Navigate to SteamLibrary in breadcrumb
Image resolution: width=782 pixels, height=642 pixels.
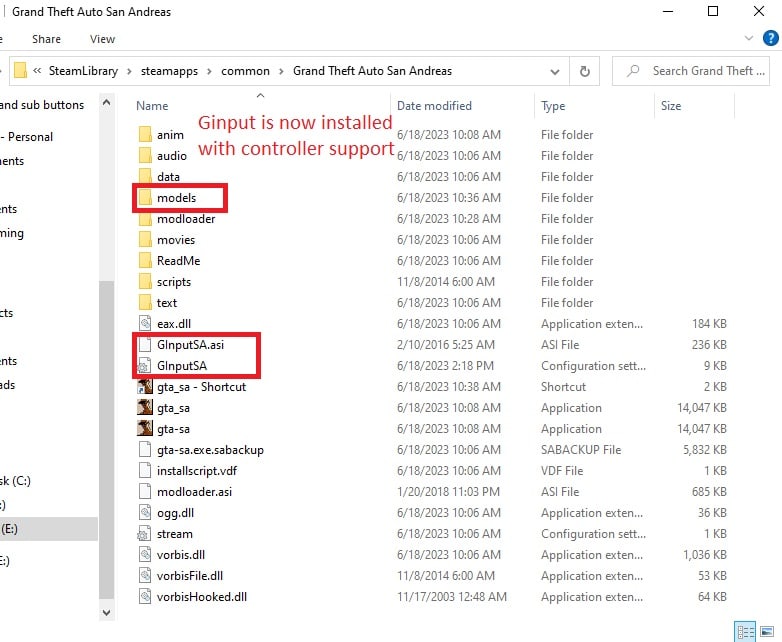pos(83,71)
